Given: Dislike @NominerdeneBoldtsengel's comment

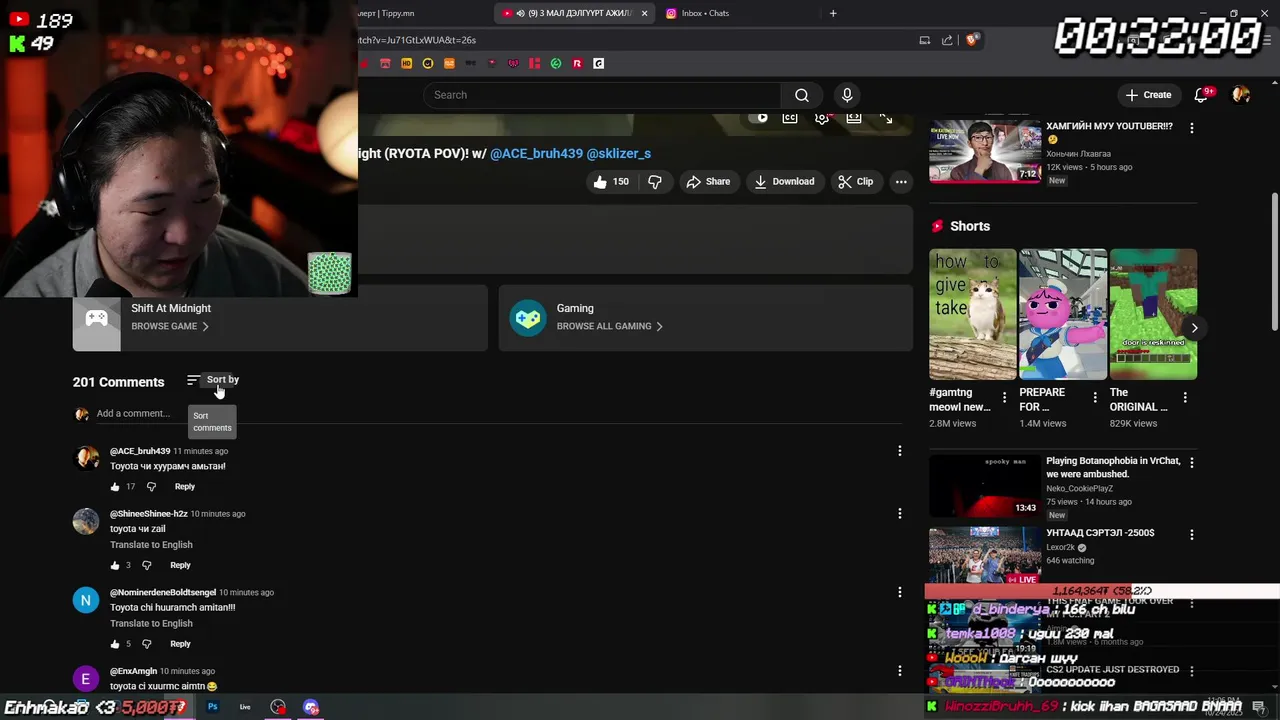Looking at the screenshot, I should [147, 645].
